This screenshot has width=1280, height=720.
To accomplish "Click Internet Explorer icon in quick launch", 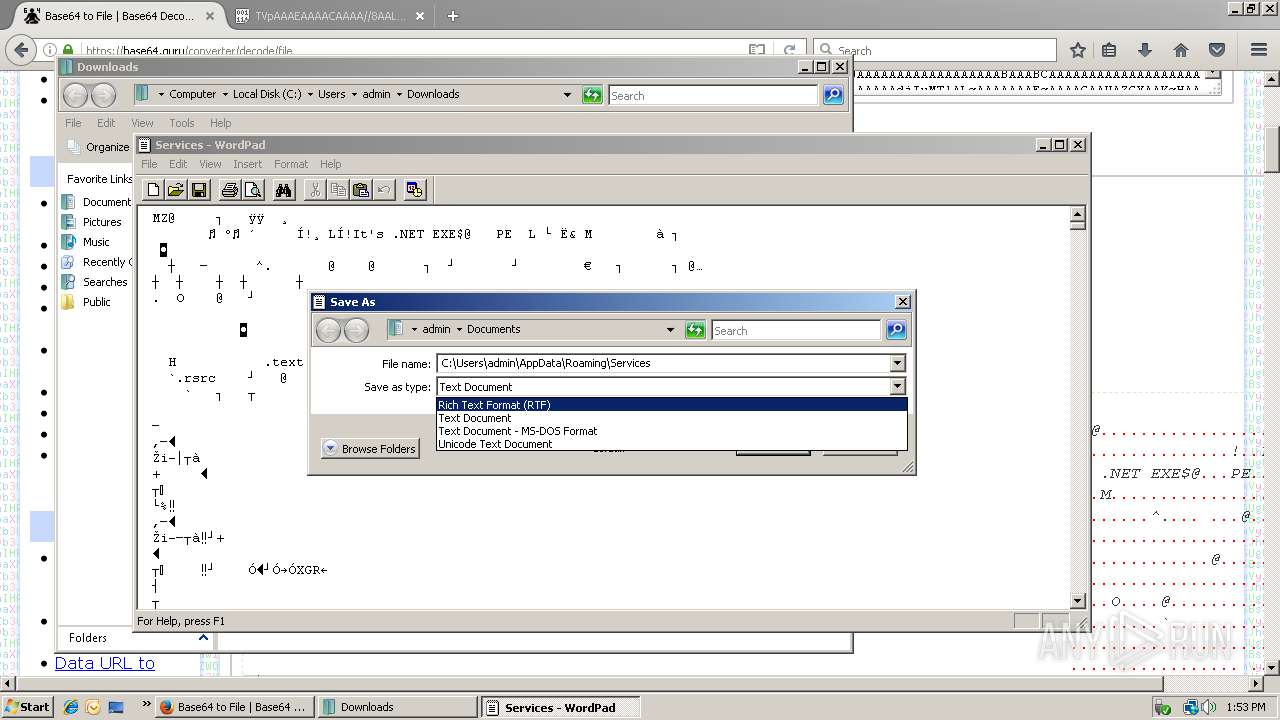I will 71,707.
